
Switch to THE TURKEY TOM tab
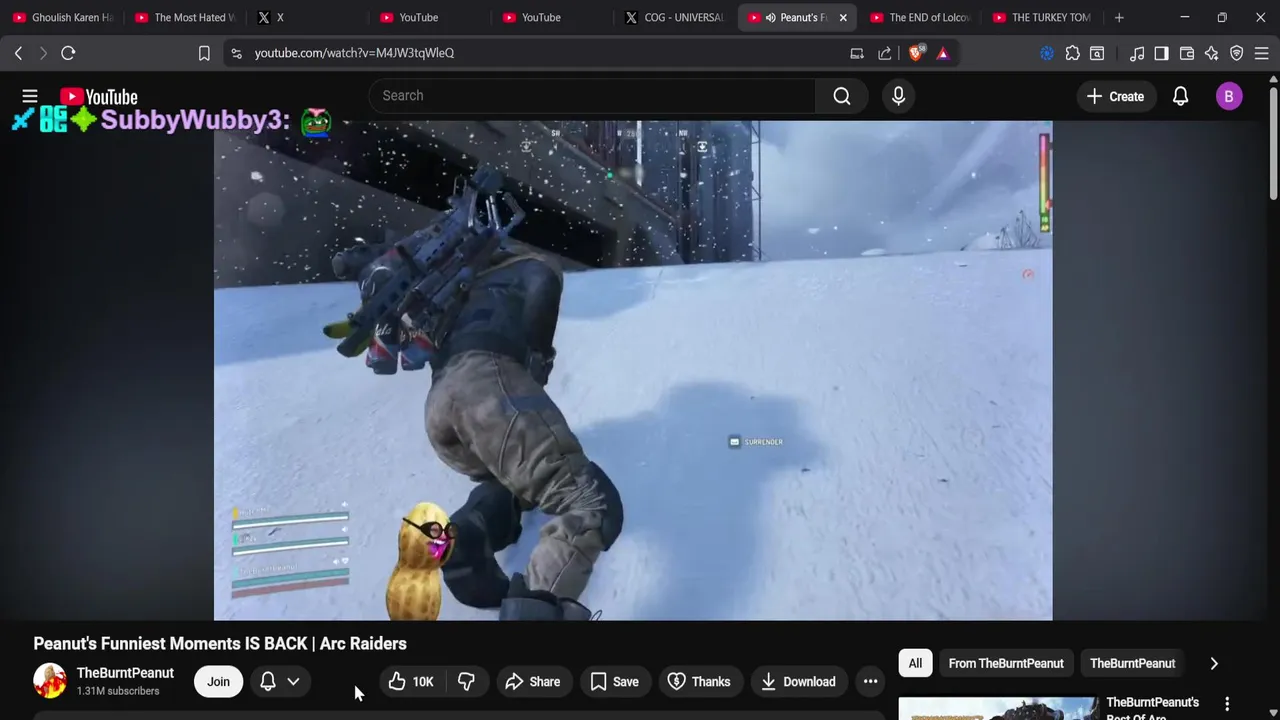[1042, 17]
